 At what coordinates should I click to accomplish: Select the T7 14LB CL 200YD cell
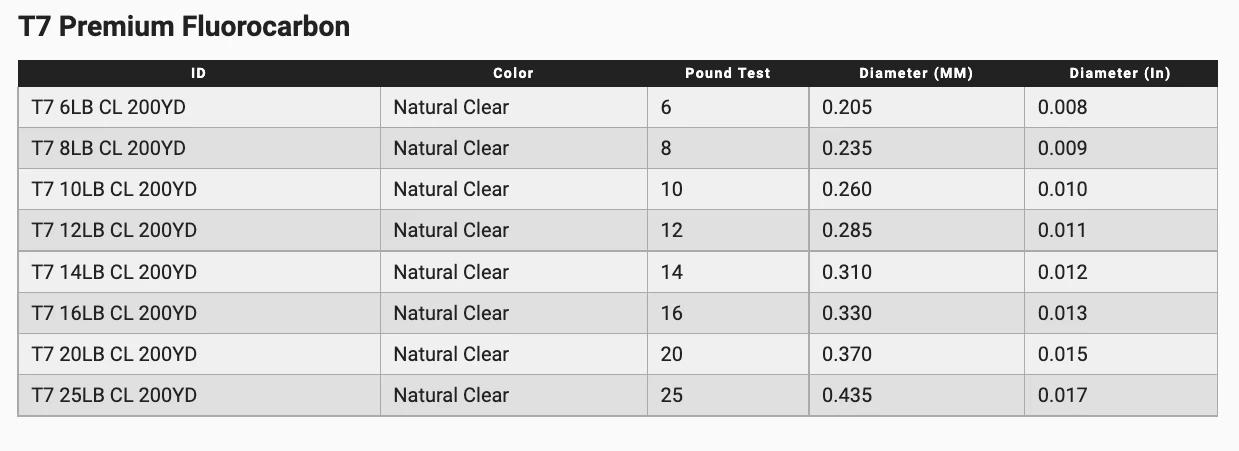(x=113, y=272)
